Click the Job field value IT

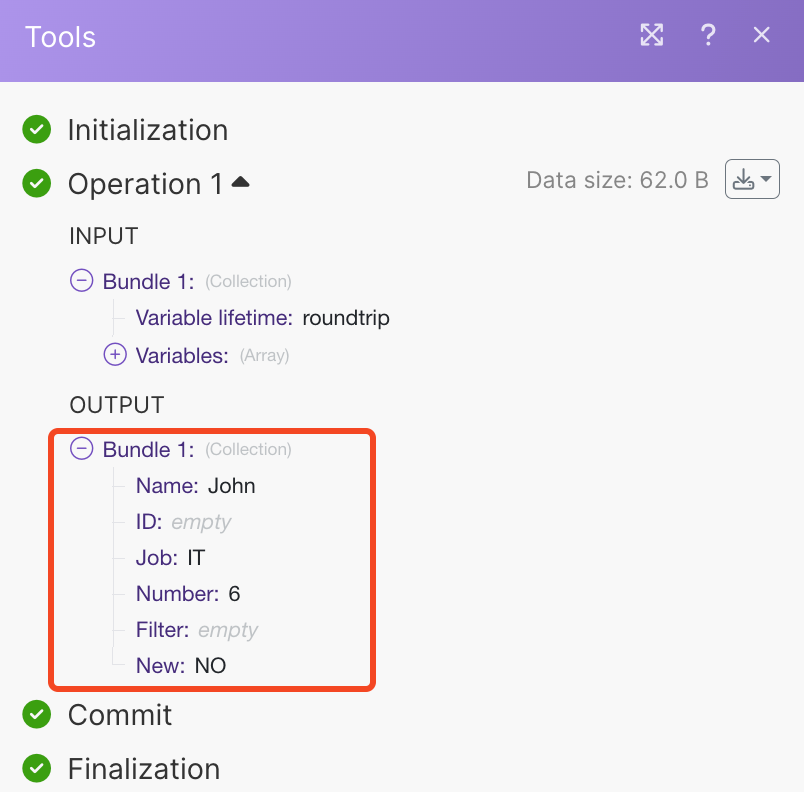pyautogui.click(x=196, y=558)
